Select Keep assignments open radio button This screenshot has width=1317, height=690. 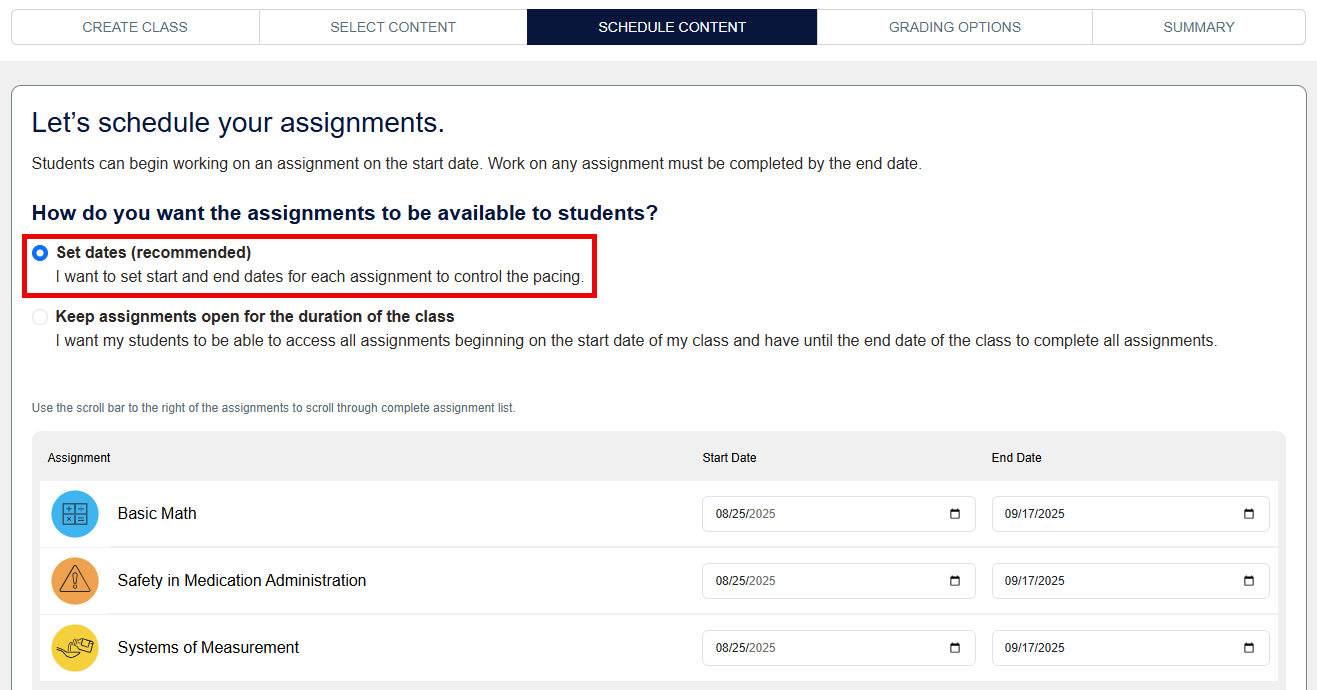click(x=40, y=317)
